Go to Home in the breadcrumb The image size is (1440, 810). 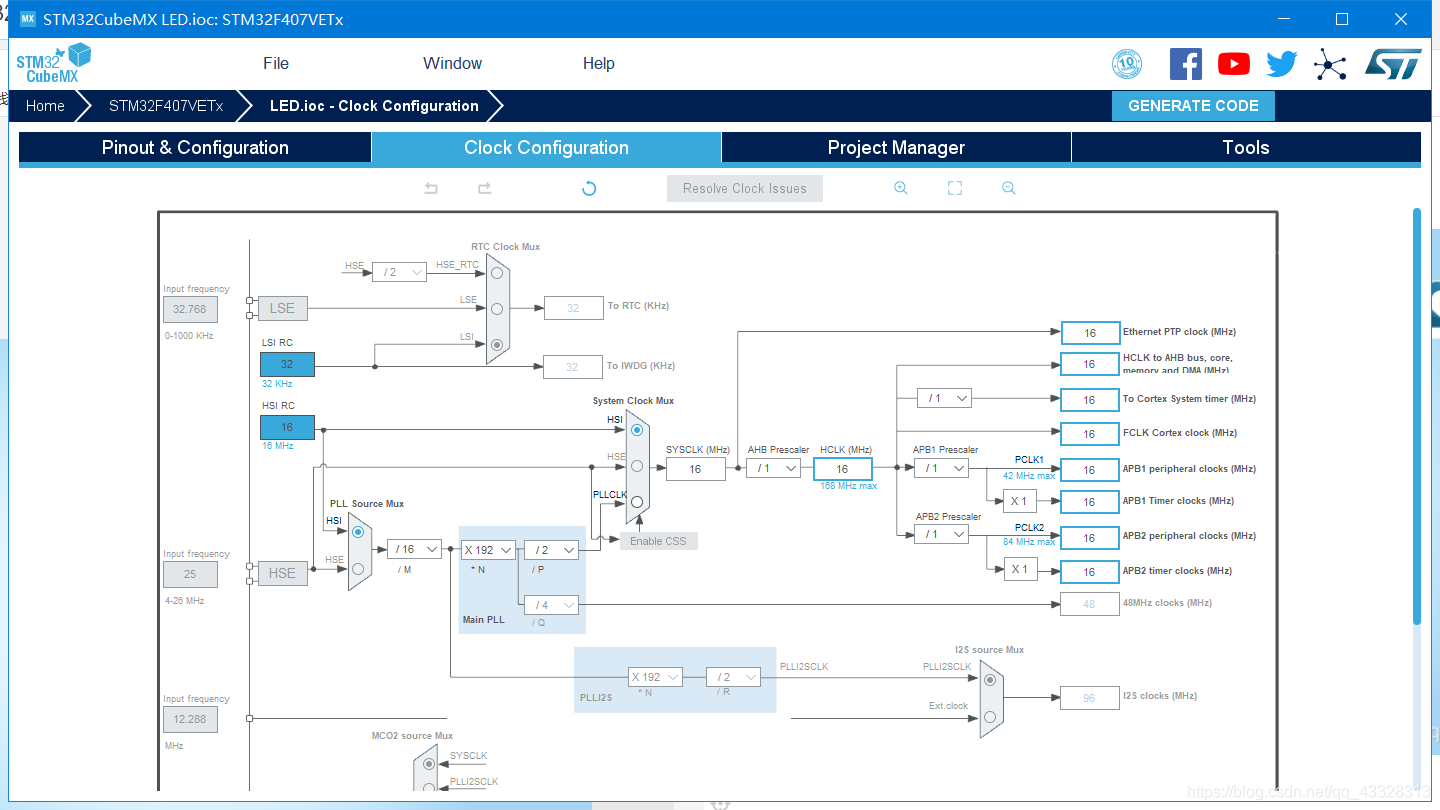point(45,106)
